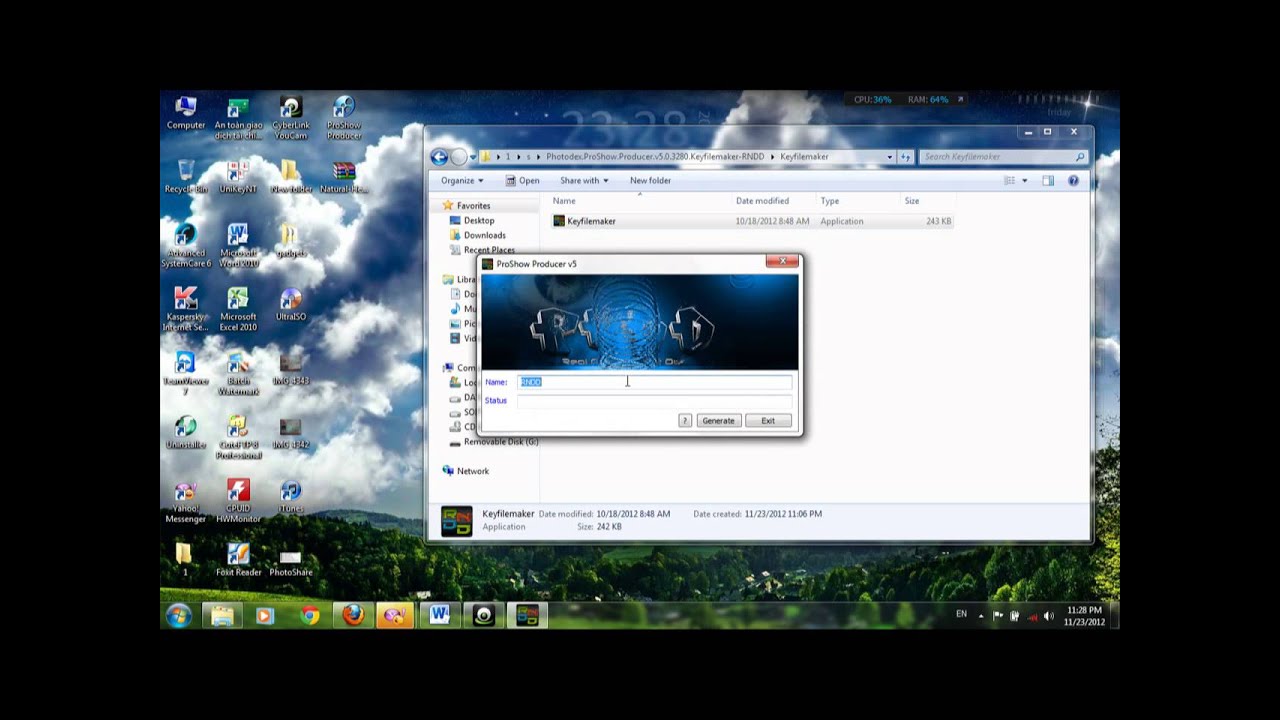Switch to Firefox in the taskbar
1280x720 pixels.
[353, 615]
